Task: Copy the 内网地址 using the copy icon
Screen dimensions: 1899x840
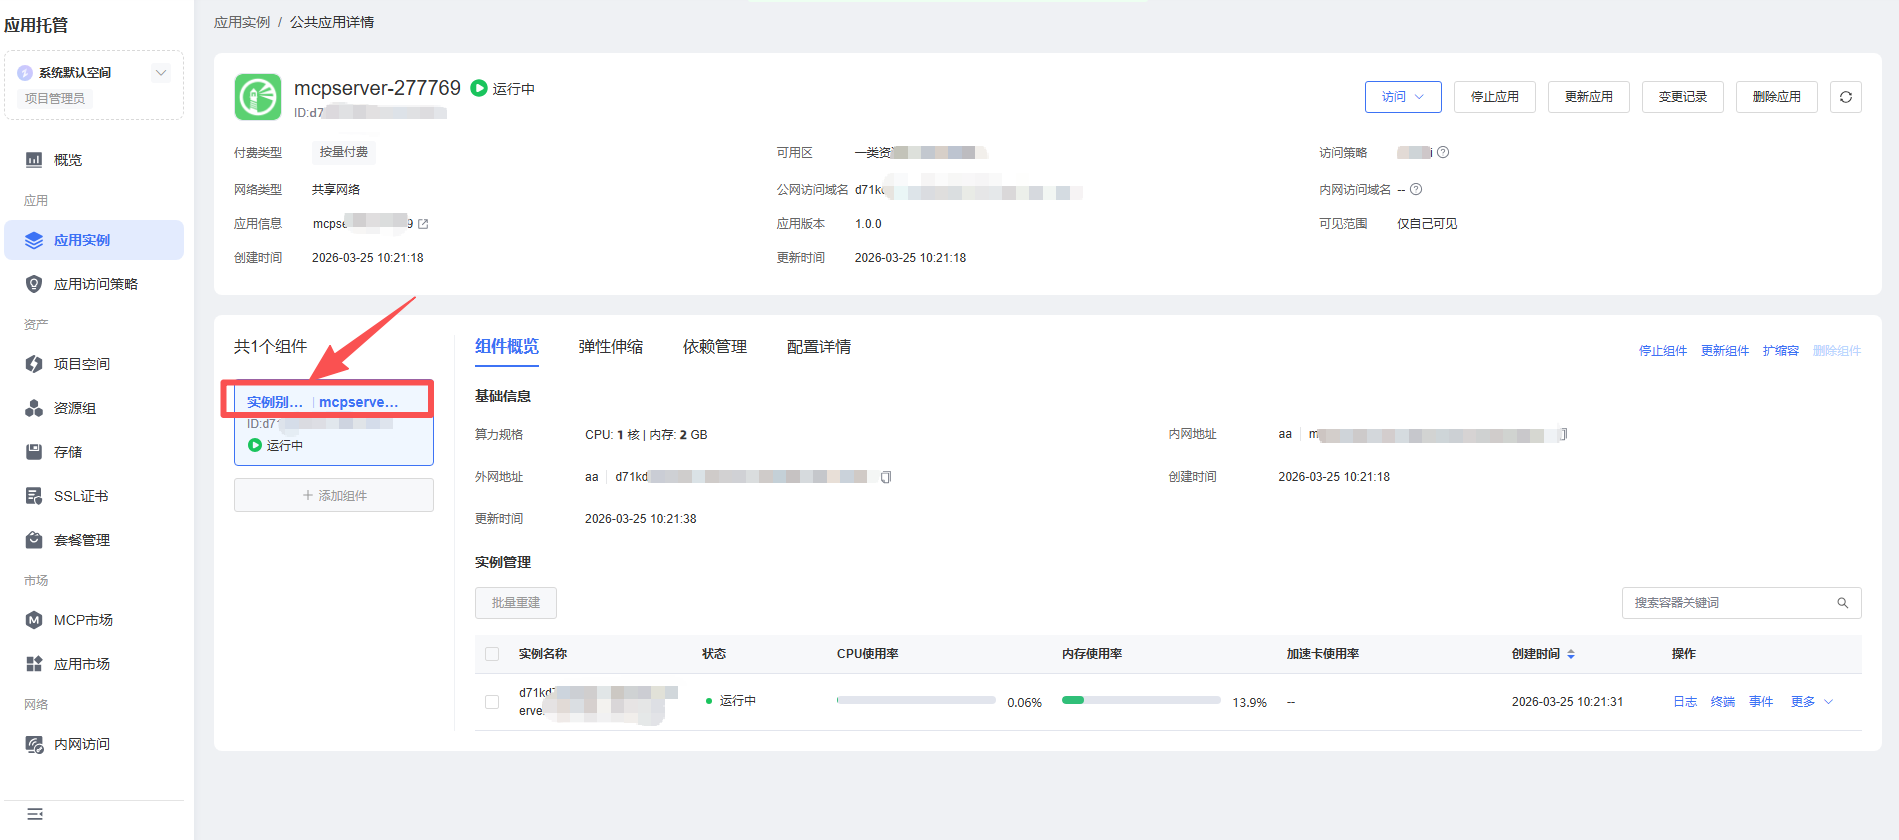Action: (1563, 434)
